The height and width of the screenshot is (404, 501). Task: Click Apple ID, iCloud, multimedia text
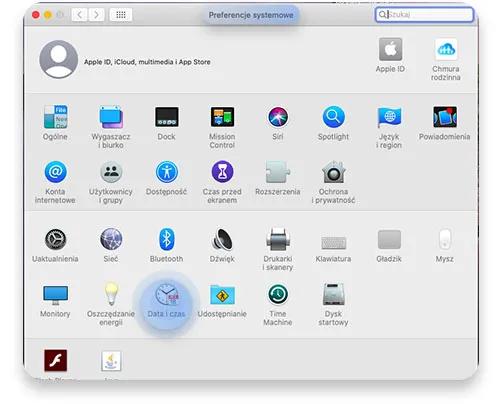pos(147,62)
